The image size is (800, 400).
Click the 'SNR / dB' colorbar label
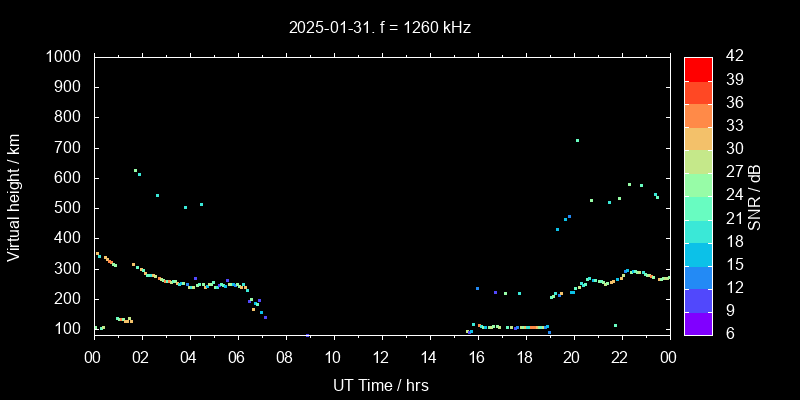point(755,195)
